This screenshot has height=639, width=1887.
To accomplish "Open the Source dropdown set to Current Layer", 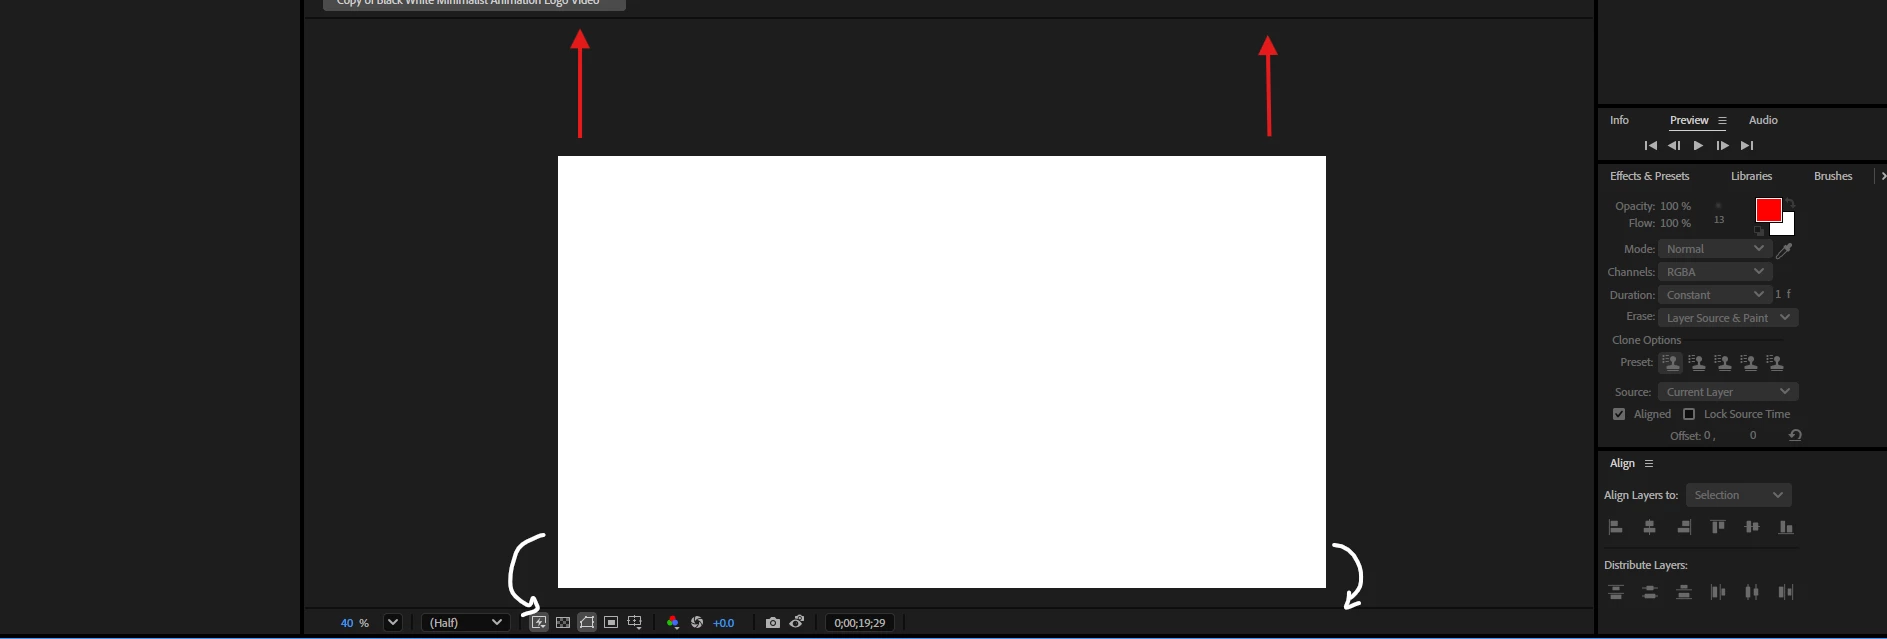I will (x=1728, y=392).
